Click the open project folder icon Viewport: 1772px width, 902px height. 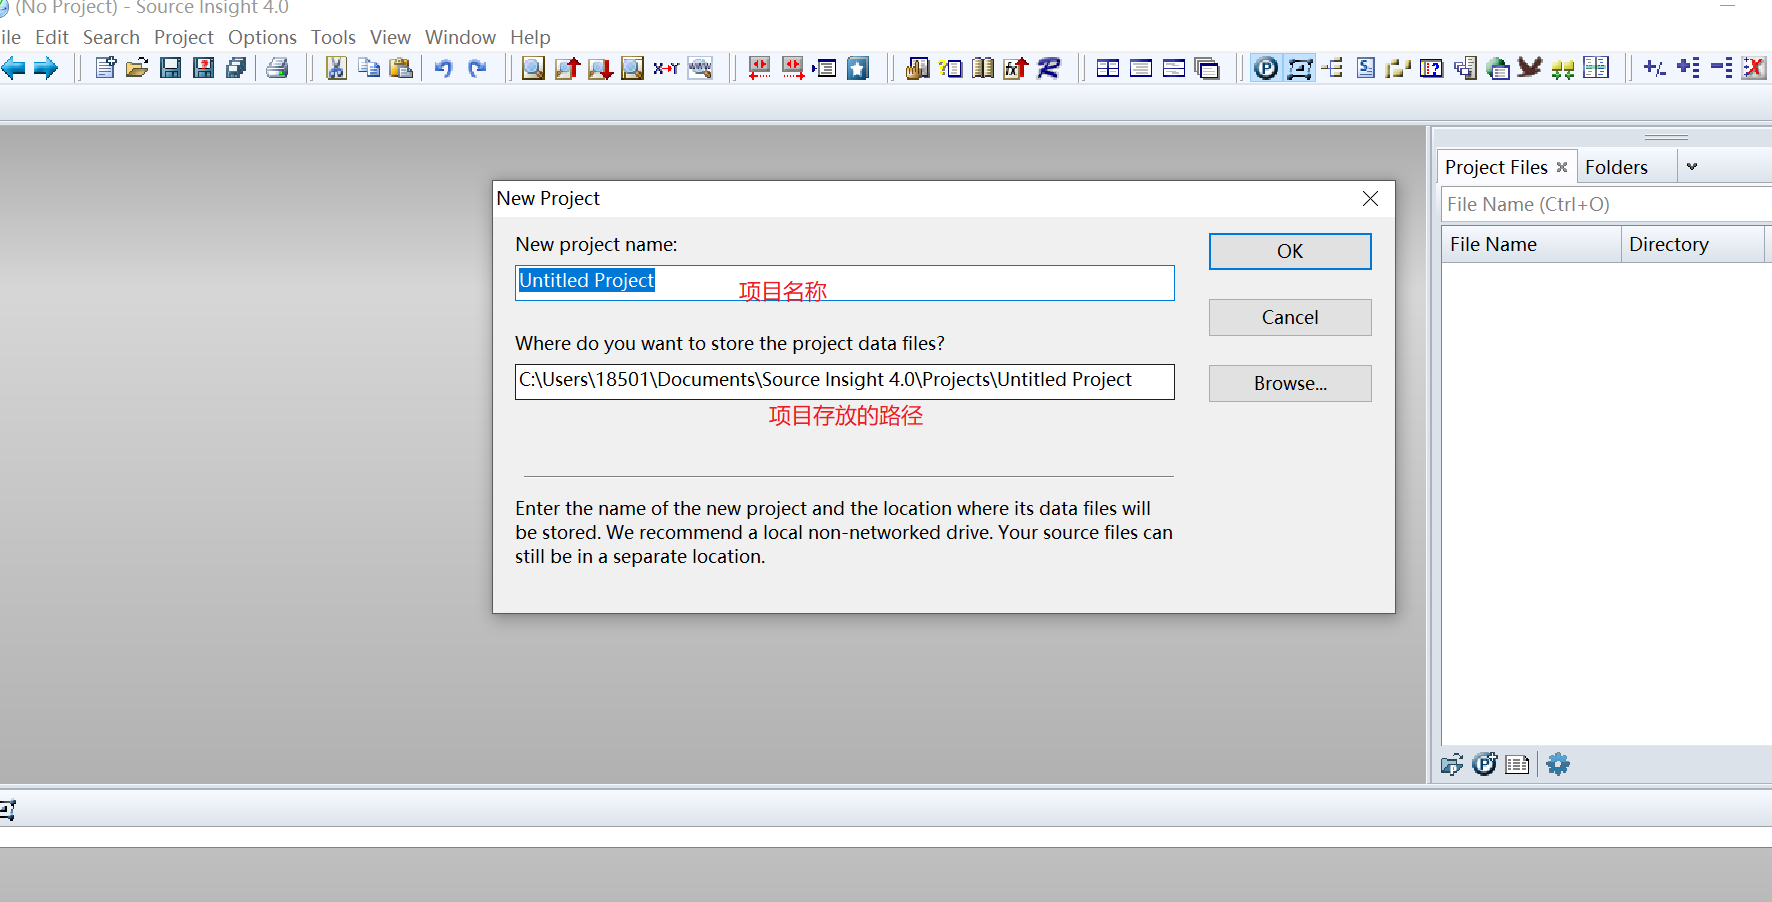1452,765
